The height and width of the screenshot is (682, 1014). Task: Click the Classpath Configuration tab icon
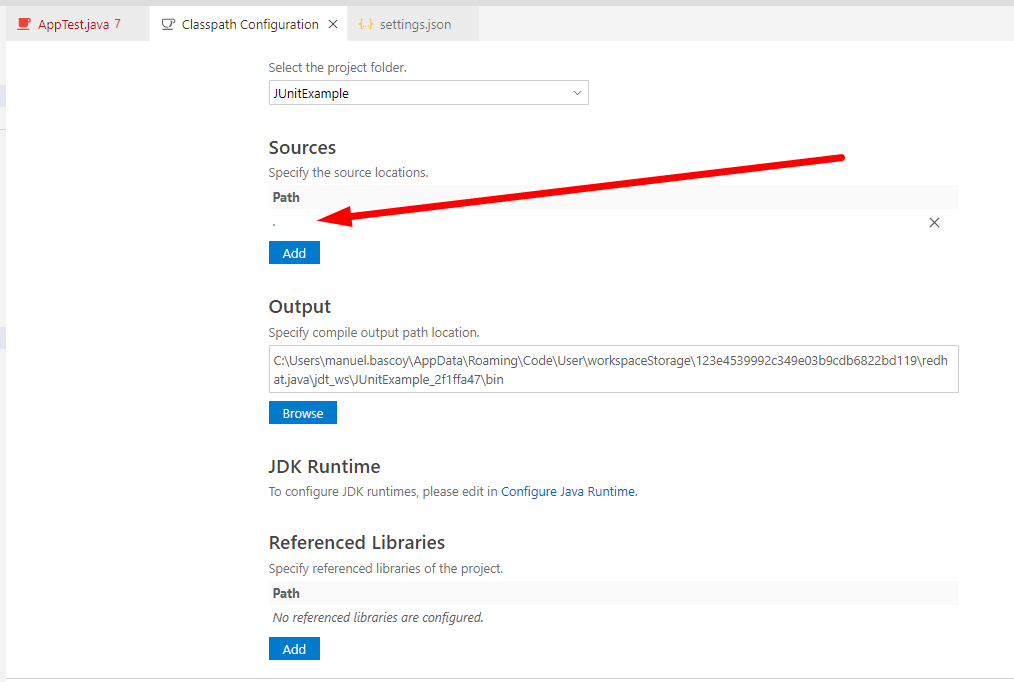point(168,24)
